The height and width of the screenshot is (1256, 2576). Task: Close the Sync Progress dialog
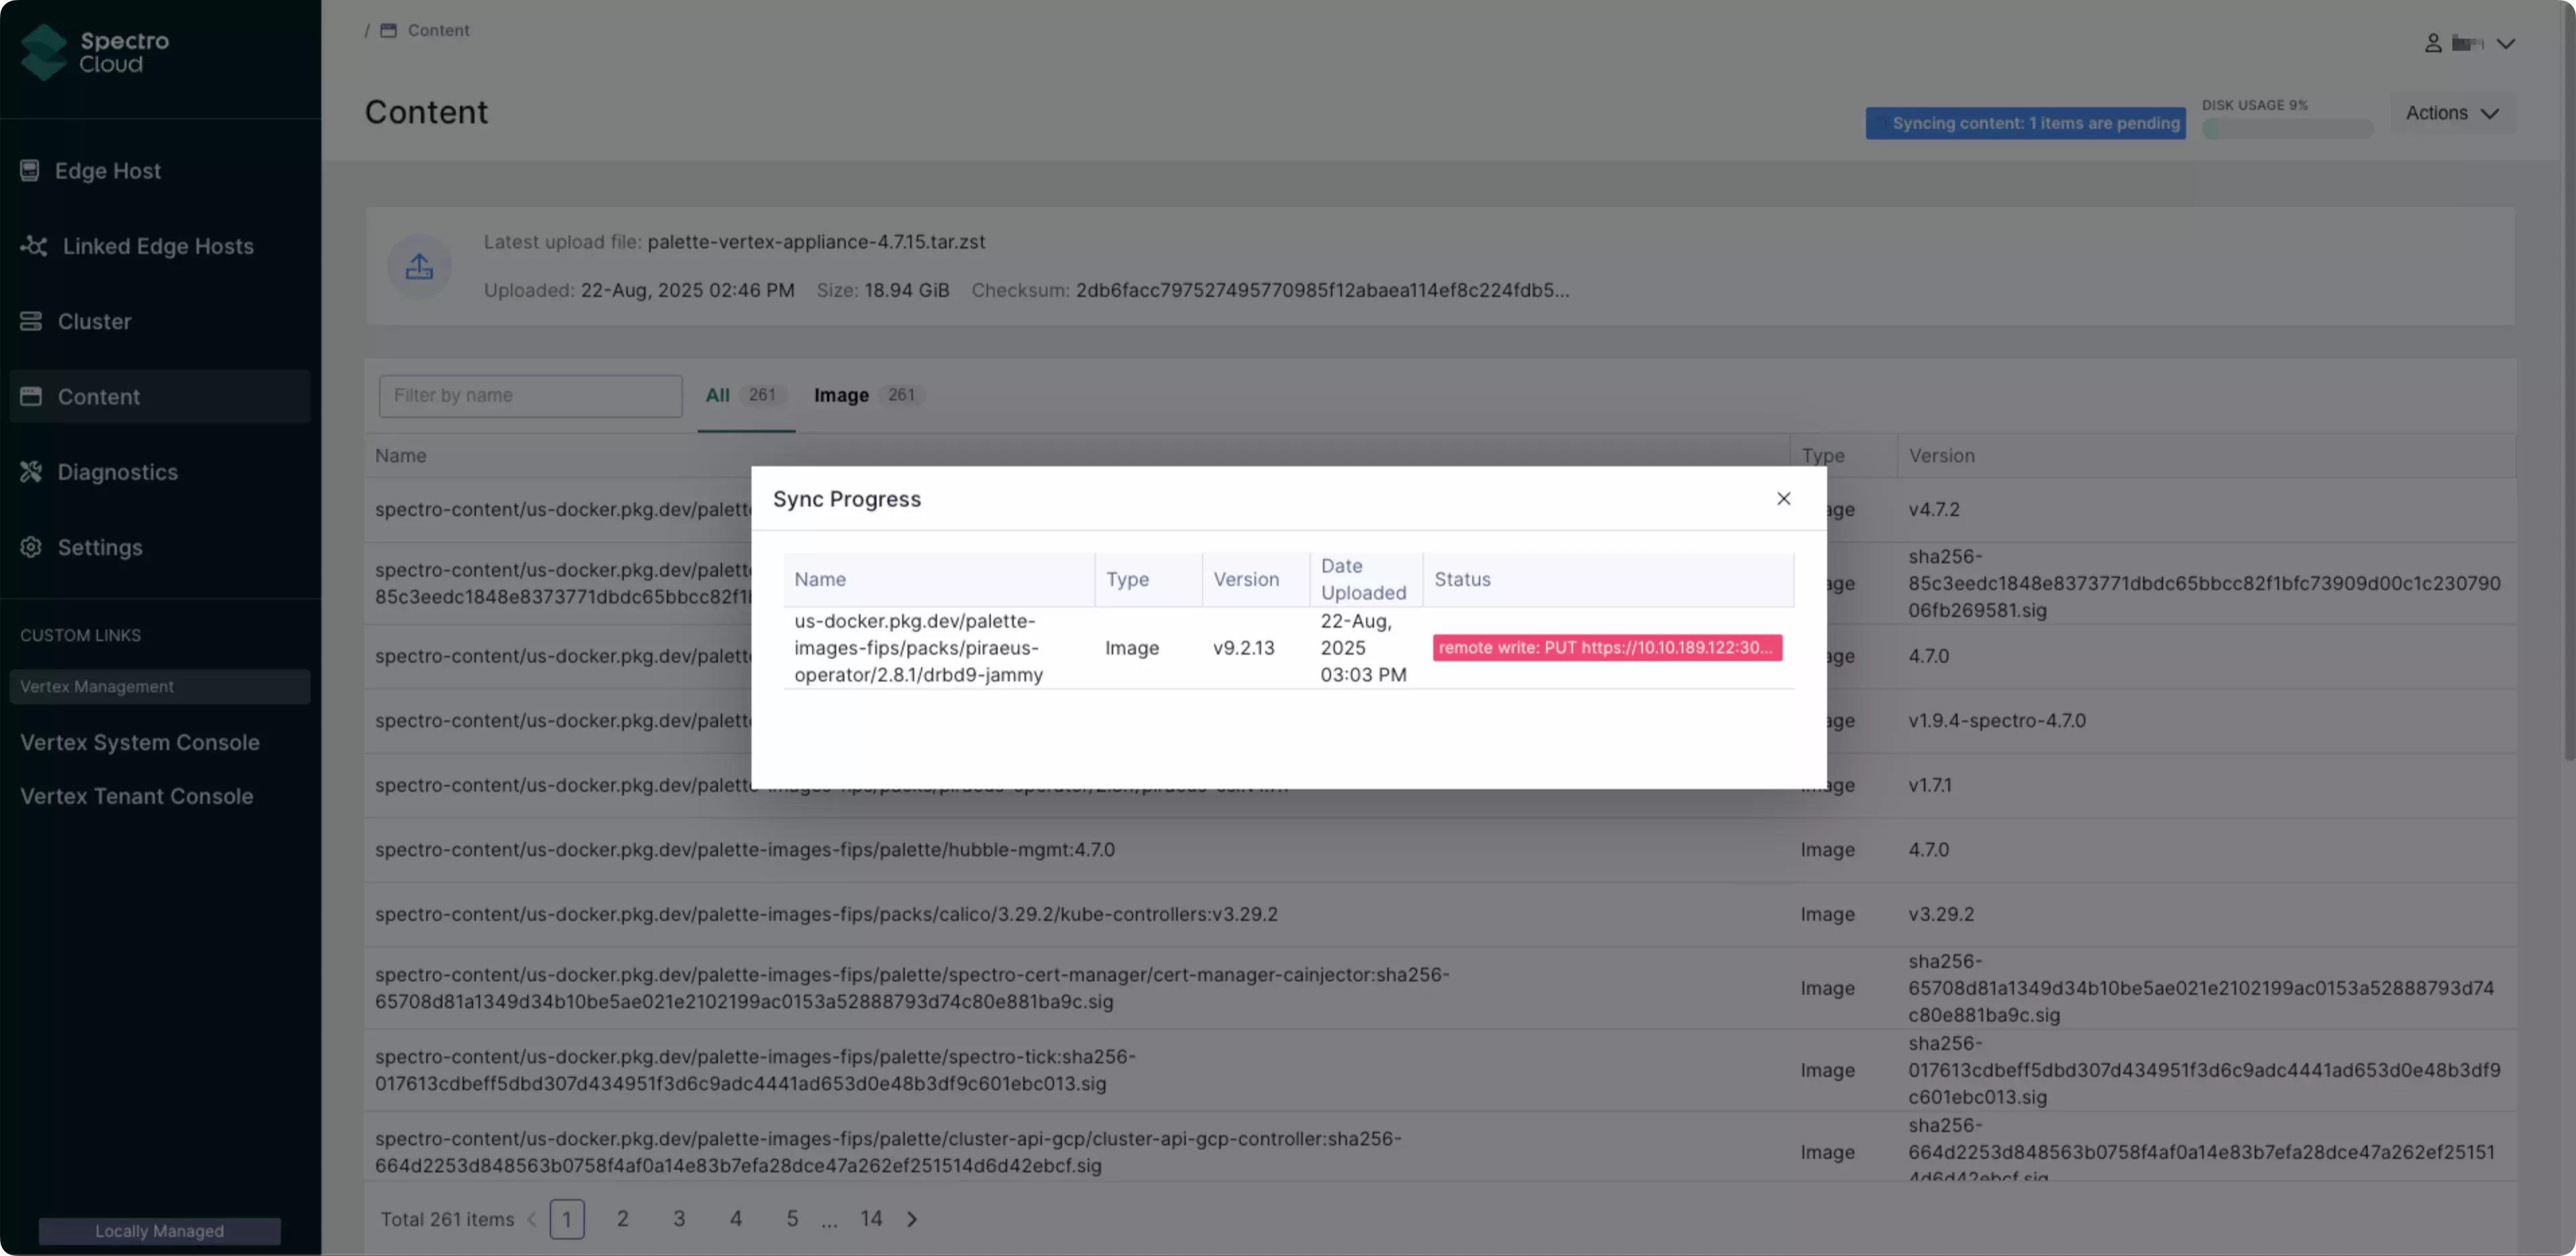pos(1784,498)
